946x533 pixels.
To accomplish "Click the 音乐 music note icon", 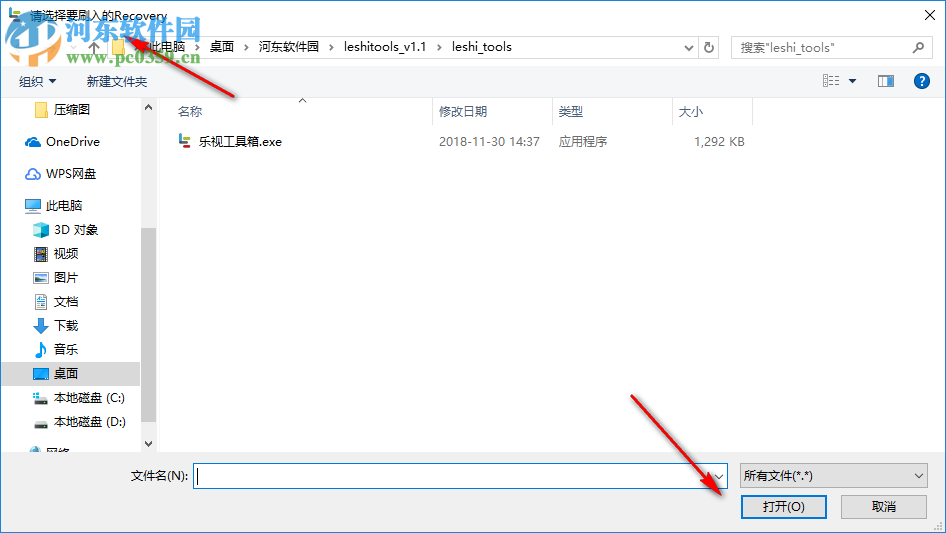I will 40,349.
